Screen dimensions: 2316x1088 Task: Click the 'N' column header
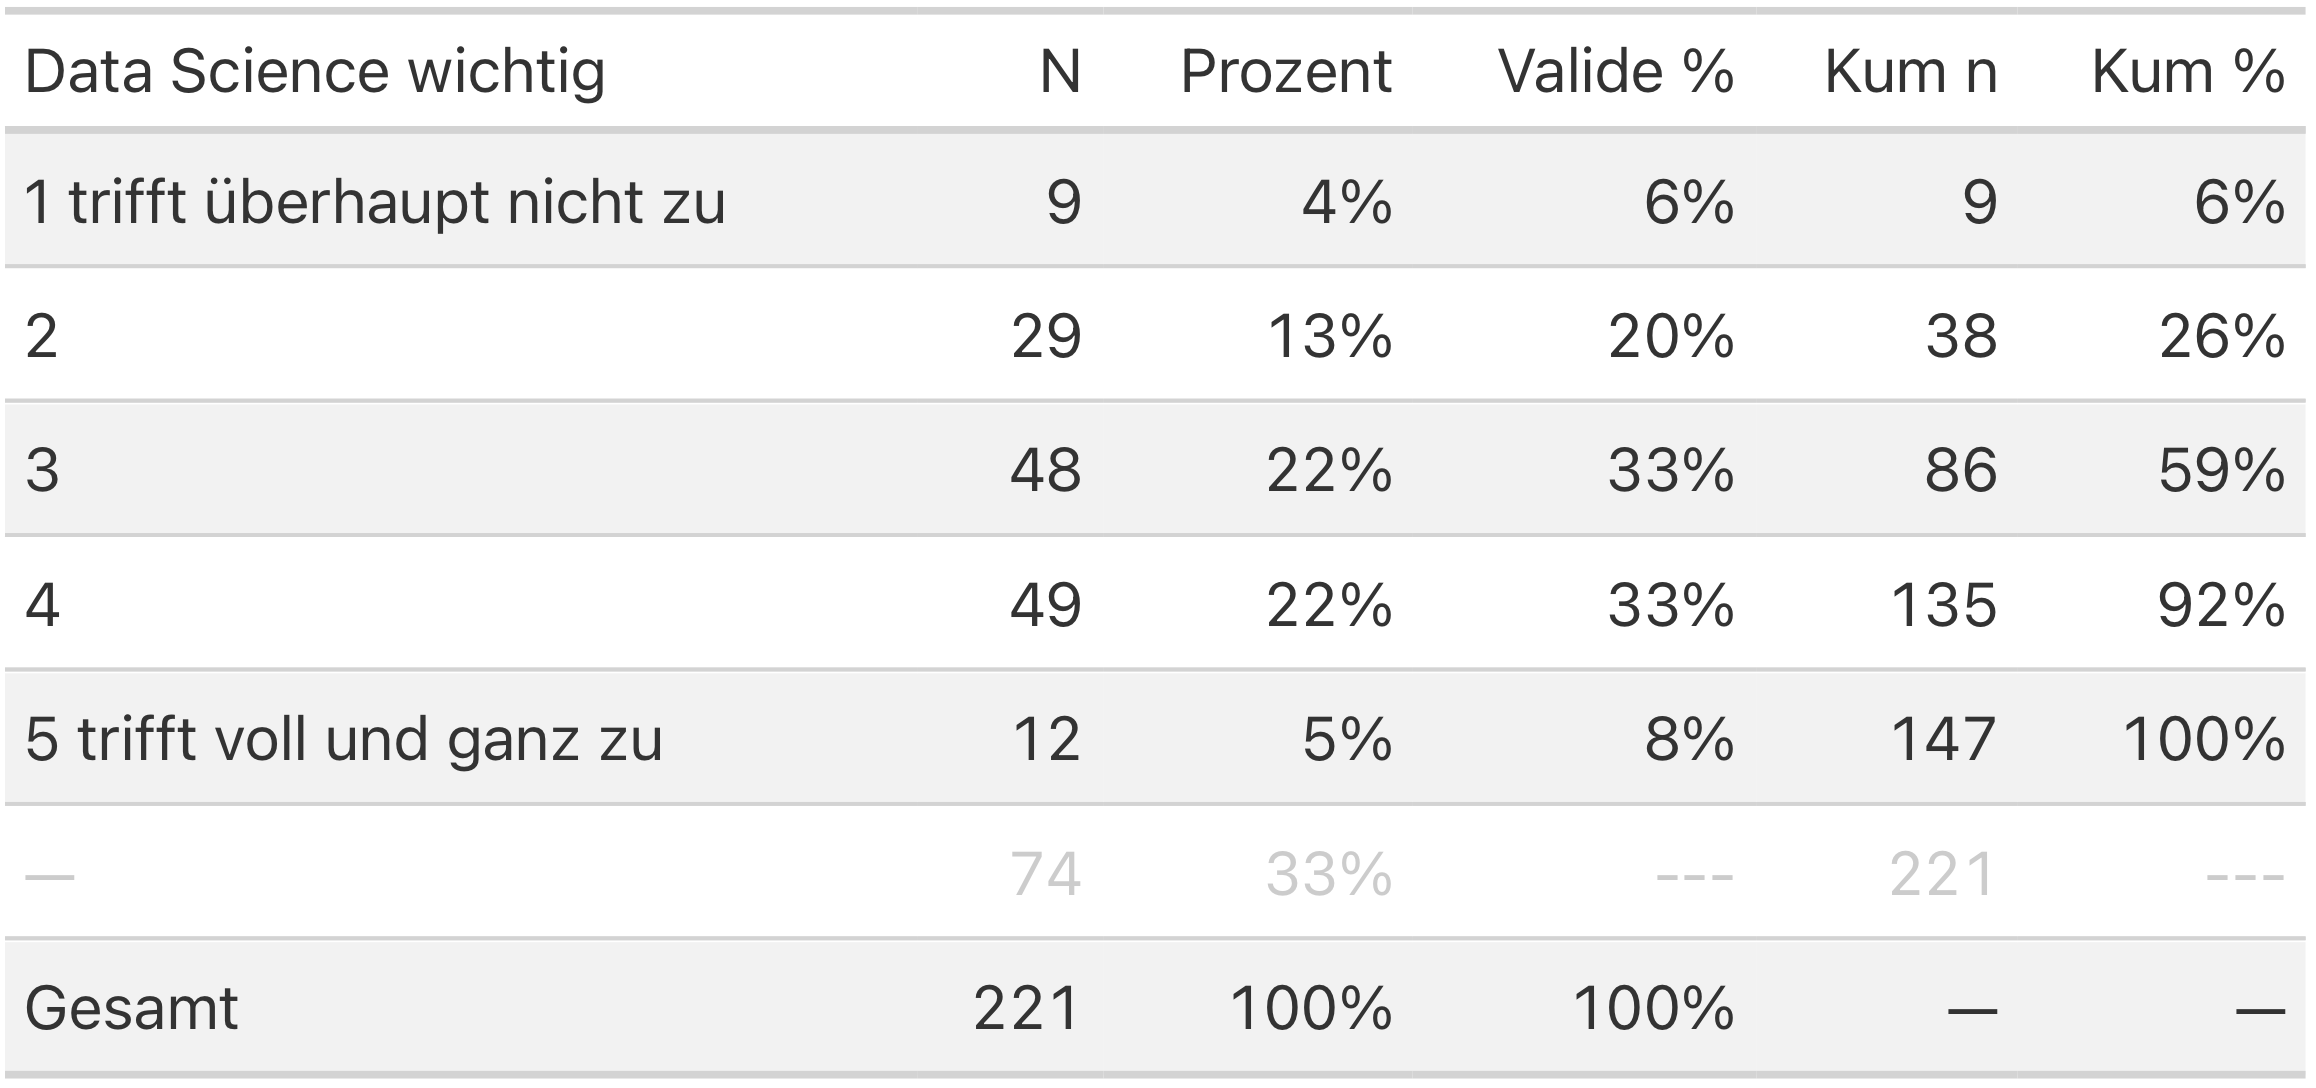tap(1060, 72)
